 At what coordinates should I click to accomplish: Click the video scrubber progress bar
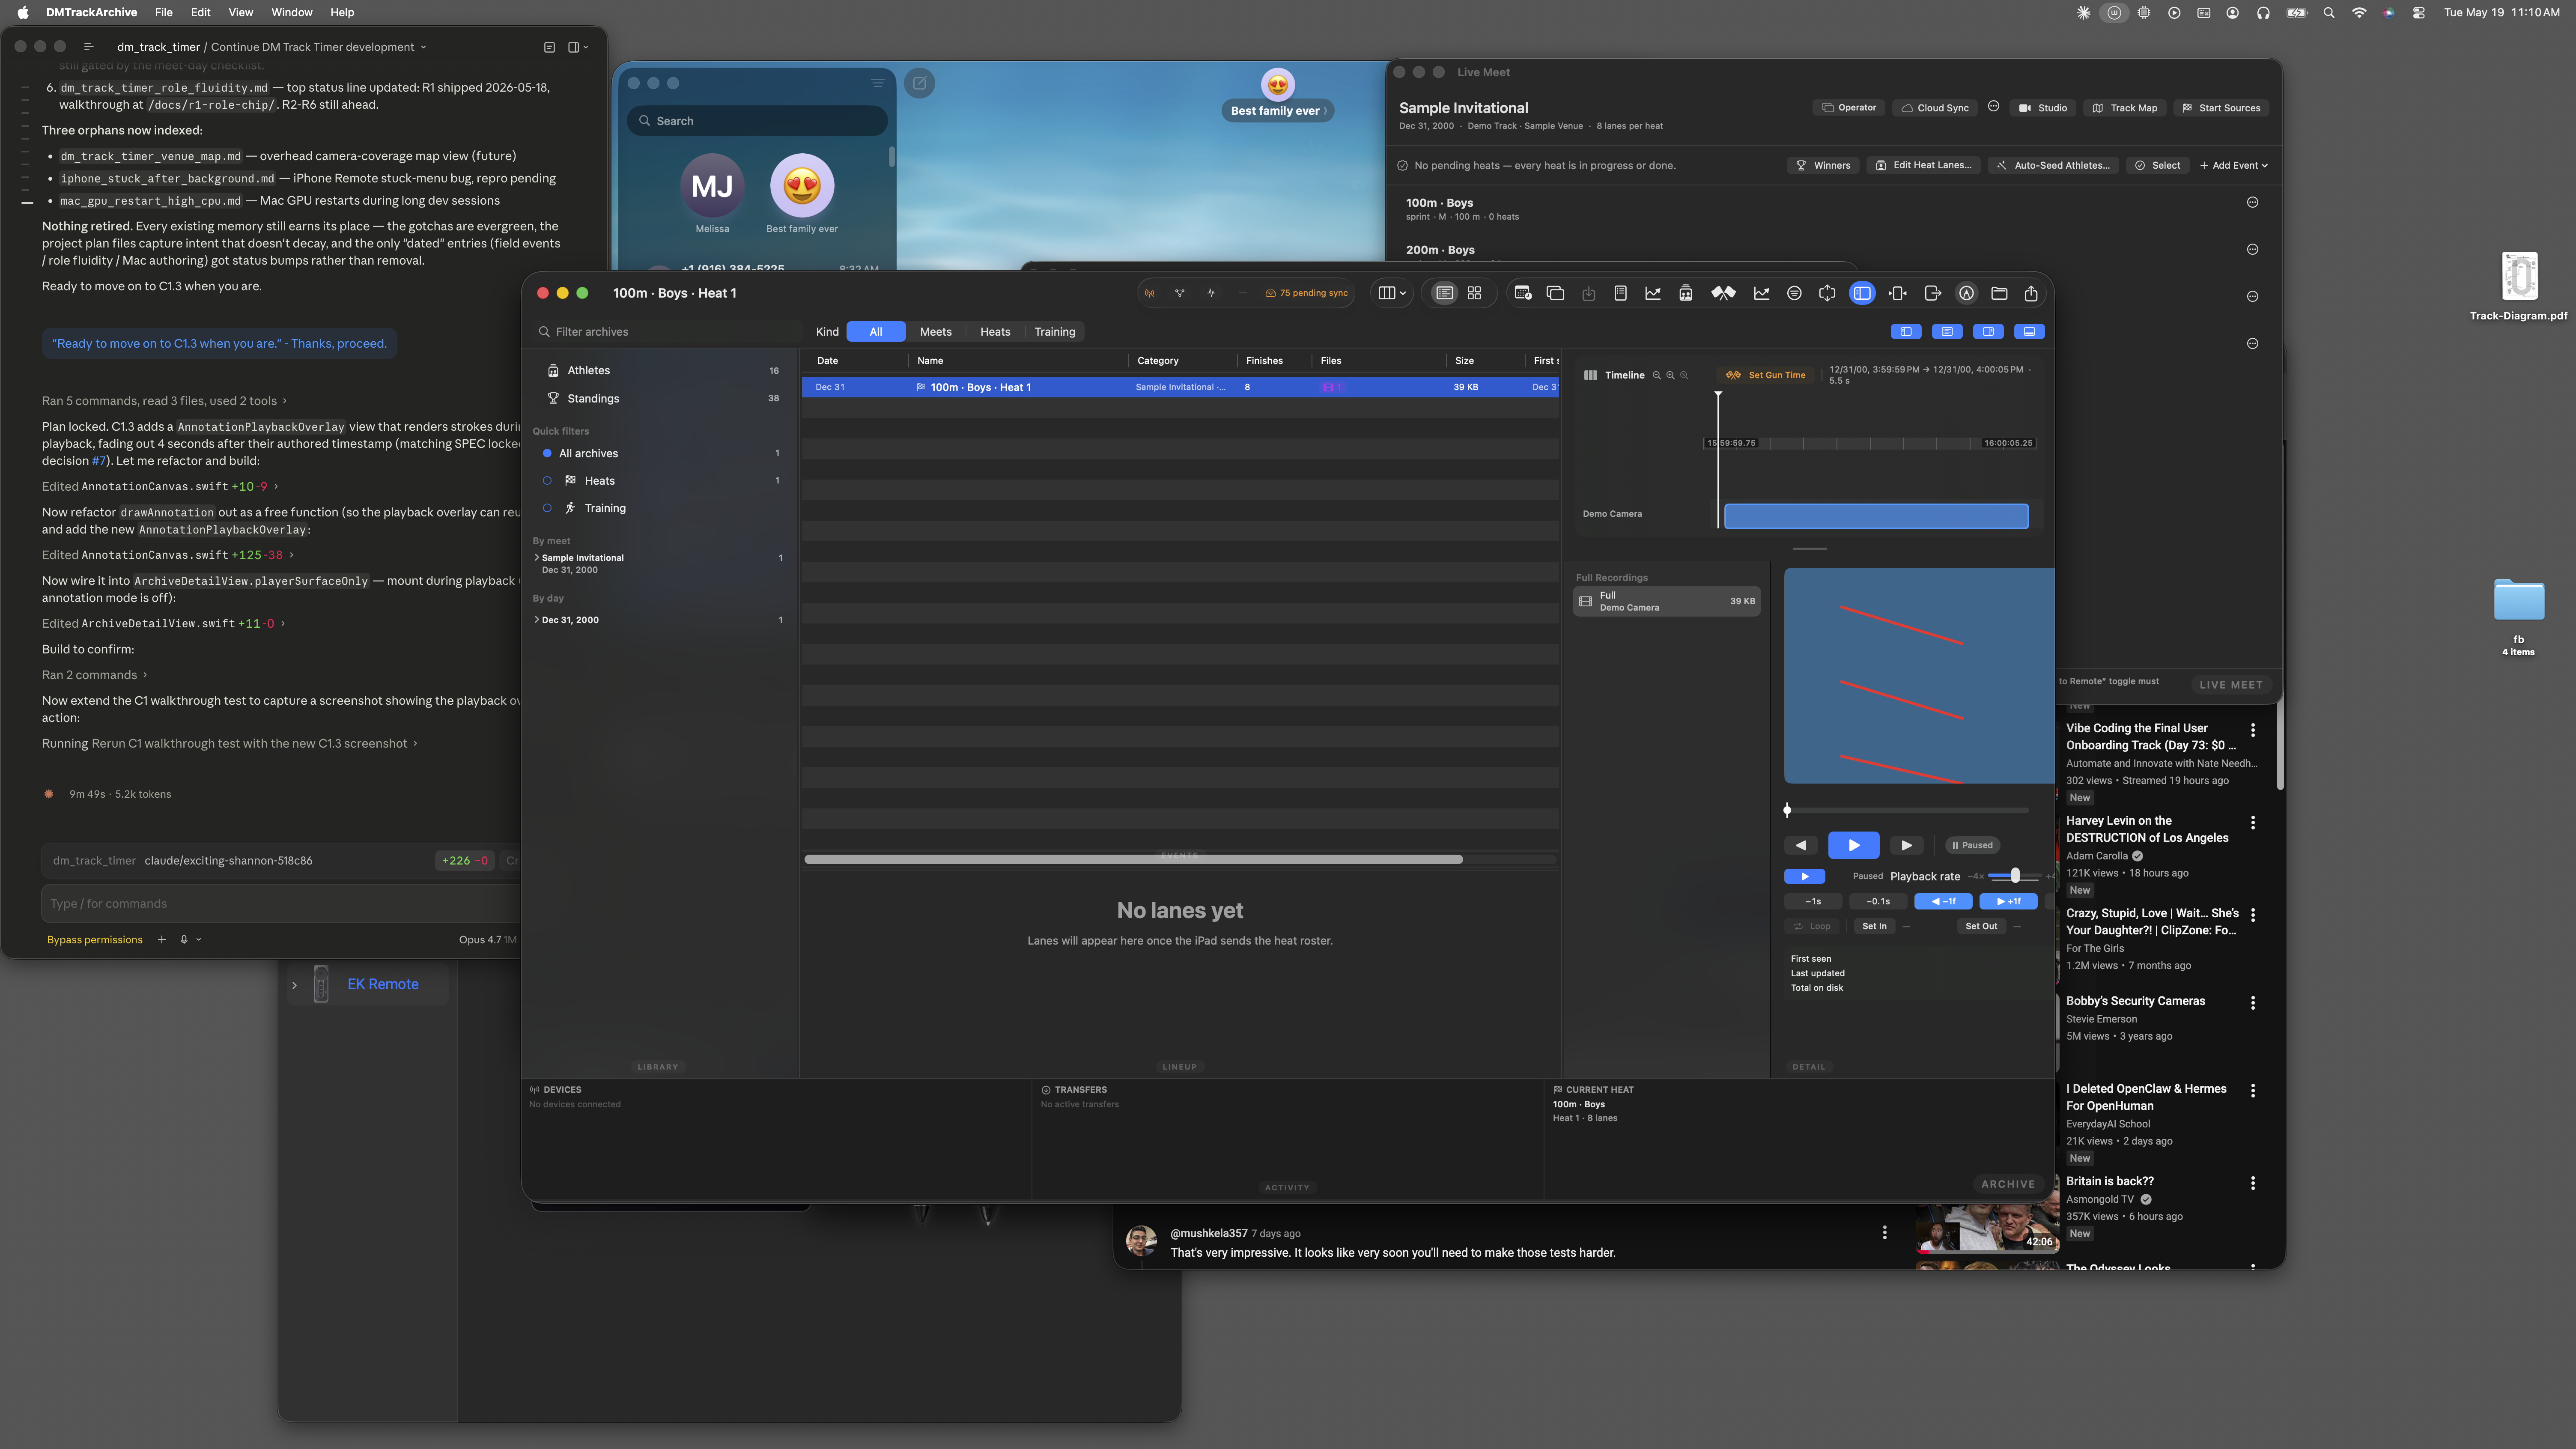(x=1907, y=810)
